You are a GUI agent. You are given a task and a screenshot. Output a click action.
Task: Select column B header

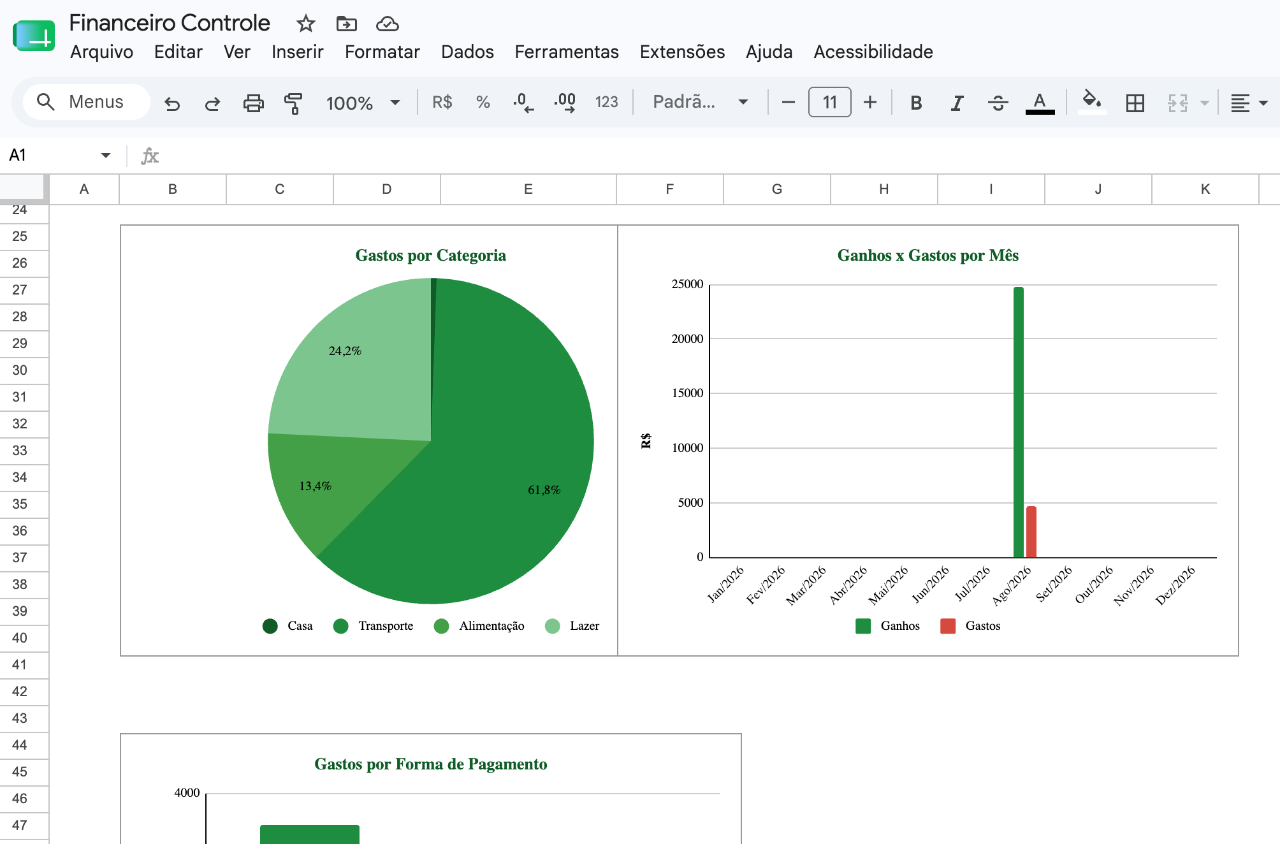point(173,189)
